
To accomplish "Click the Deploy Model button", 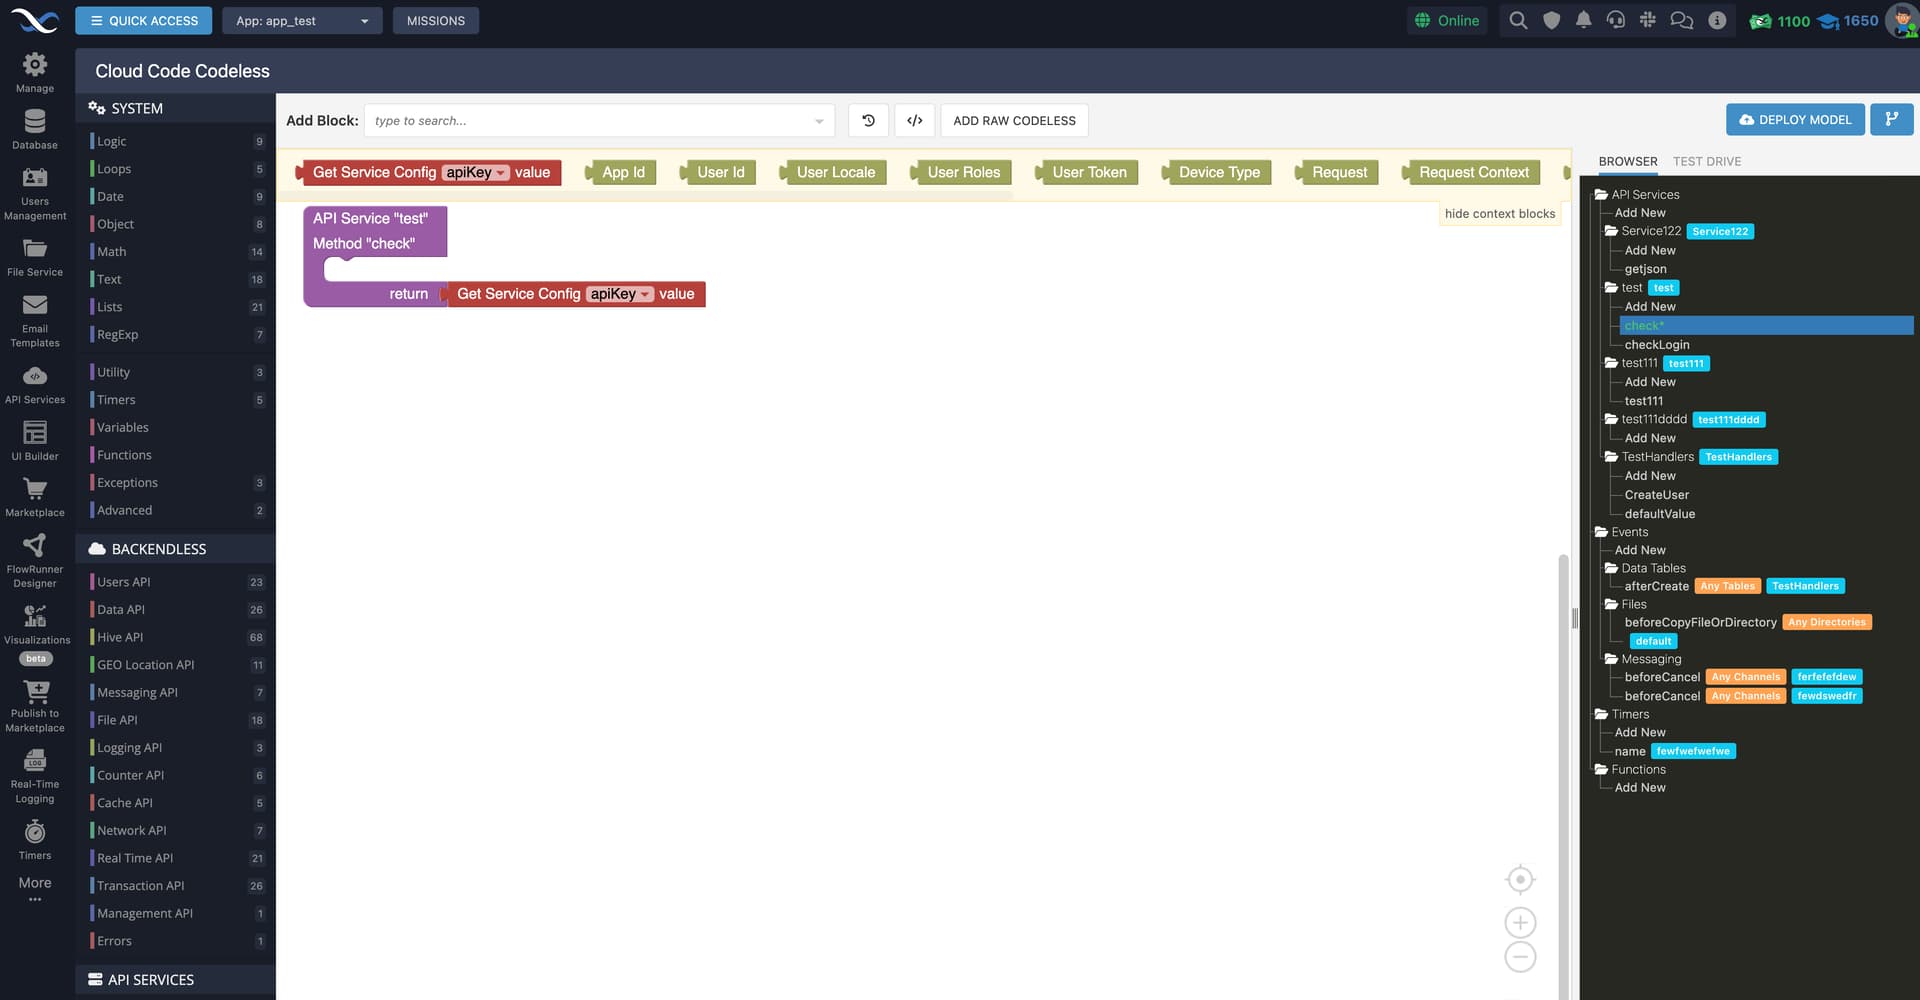I will pyautogui.click(x=1794, y=120).
